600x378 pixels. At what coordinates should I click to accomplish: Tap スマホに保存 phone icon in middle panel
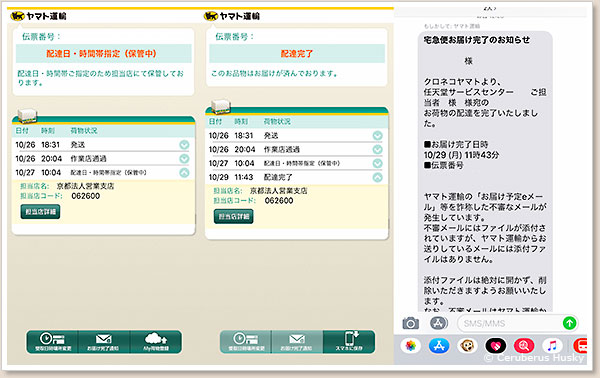pos(349,342)
